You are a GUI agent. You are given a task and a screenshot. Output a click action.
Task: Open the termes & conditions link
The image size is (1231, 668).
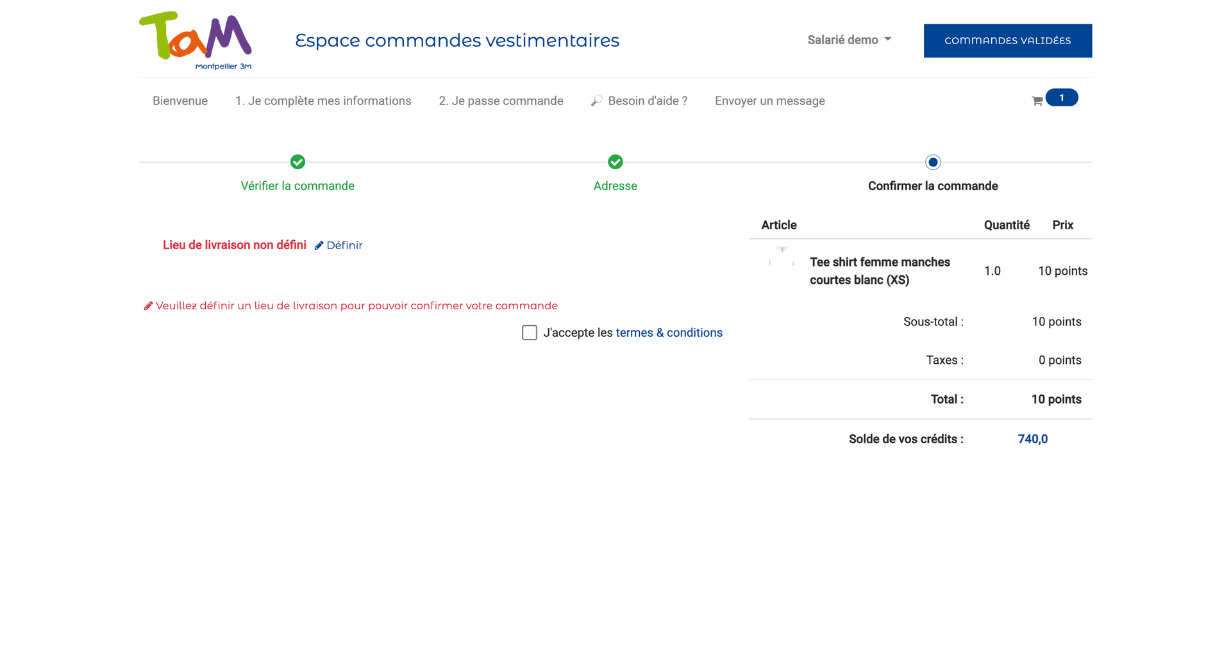(x=669, y=333)
